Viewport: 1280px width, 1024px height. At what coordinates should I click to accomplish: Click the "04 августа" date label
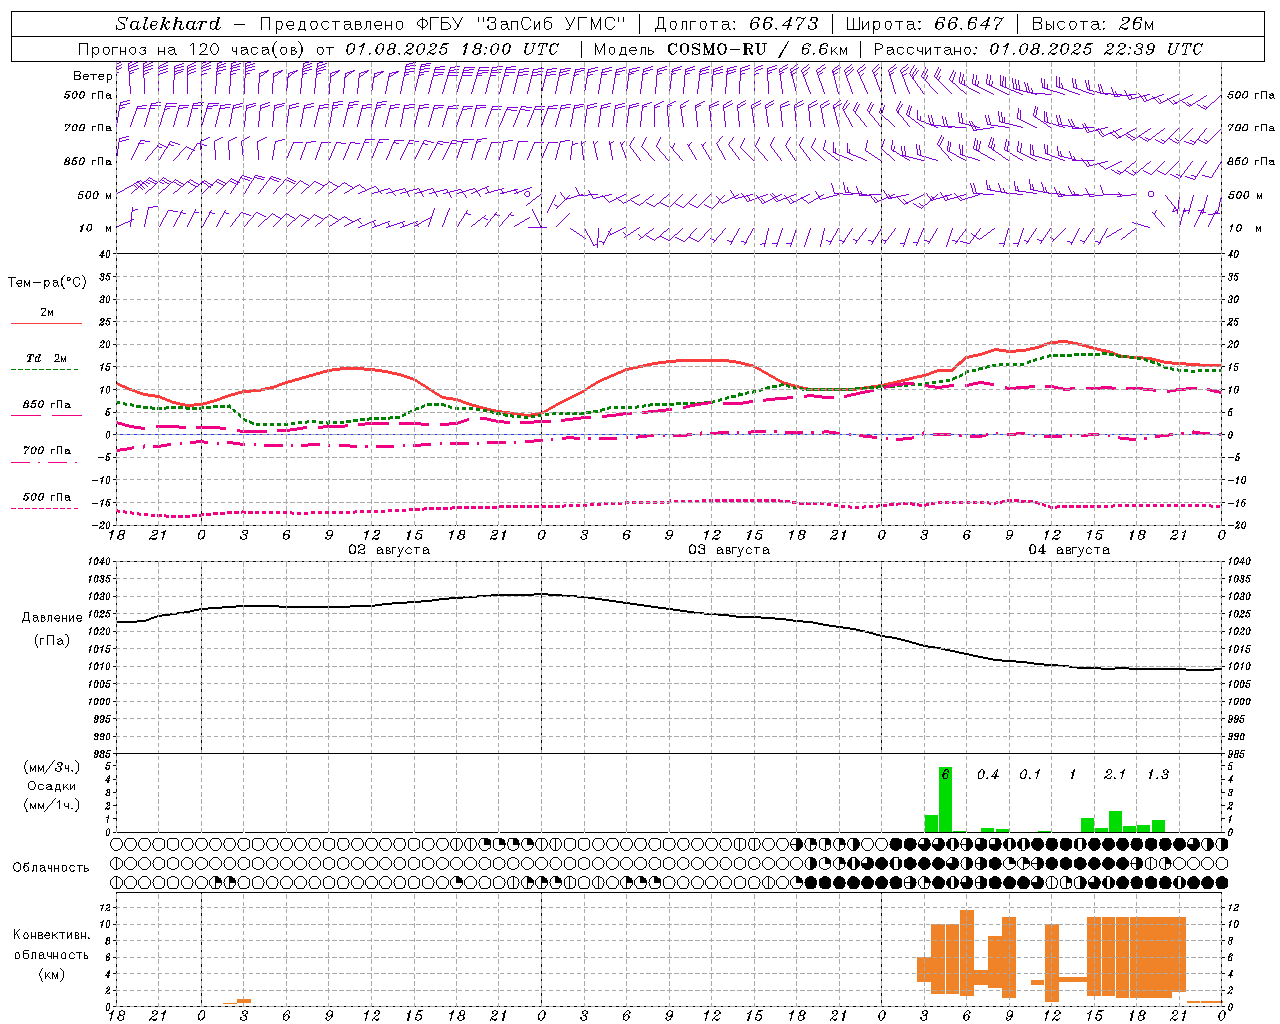point(1069,550)
